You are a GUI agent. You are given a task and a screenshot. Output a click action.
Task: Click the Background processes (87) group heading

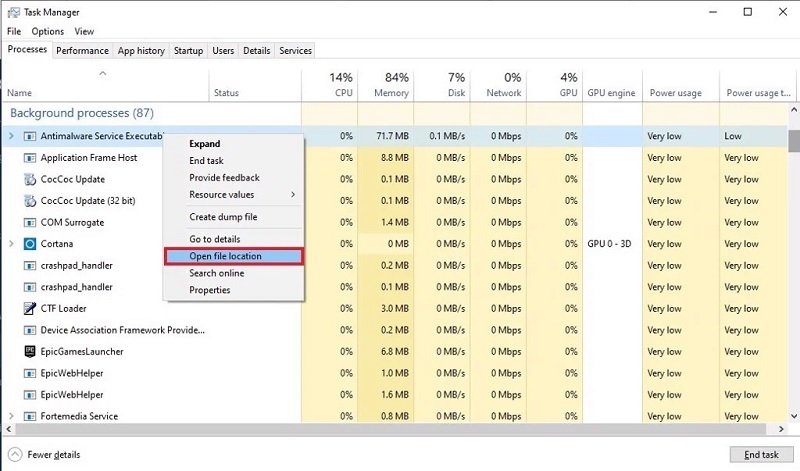click(x=82, y=113)
